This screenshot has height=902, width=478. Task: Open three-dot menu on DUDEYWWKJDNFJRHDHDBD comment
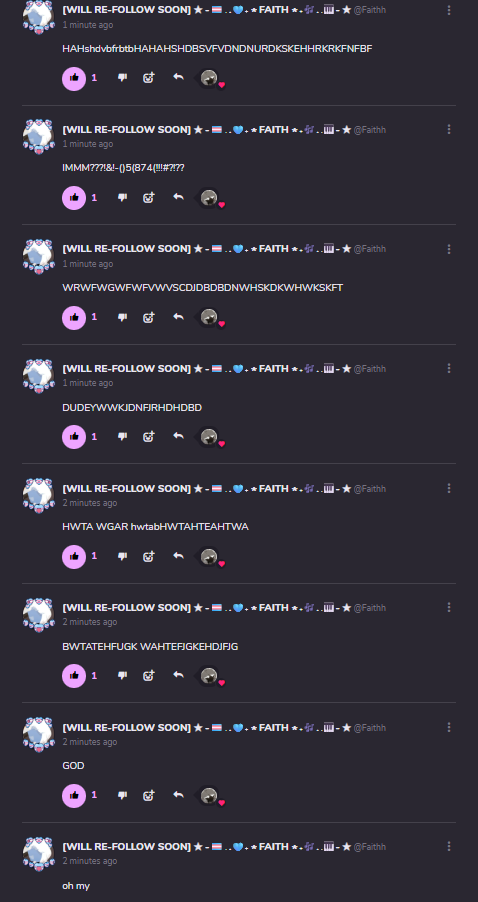[x=449, y=368]
